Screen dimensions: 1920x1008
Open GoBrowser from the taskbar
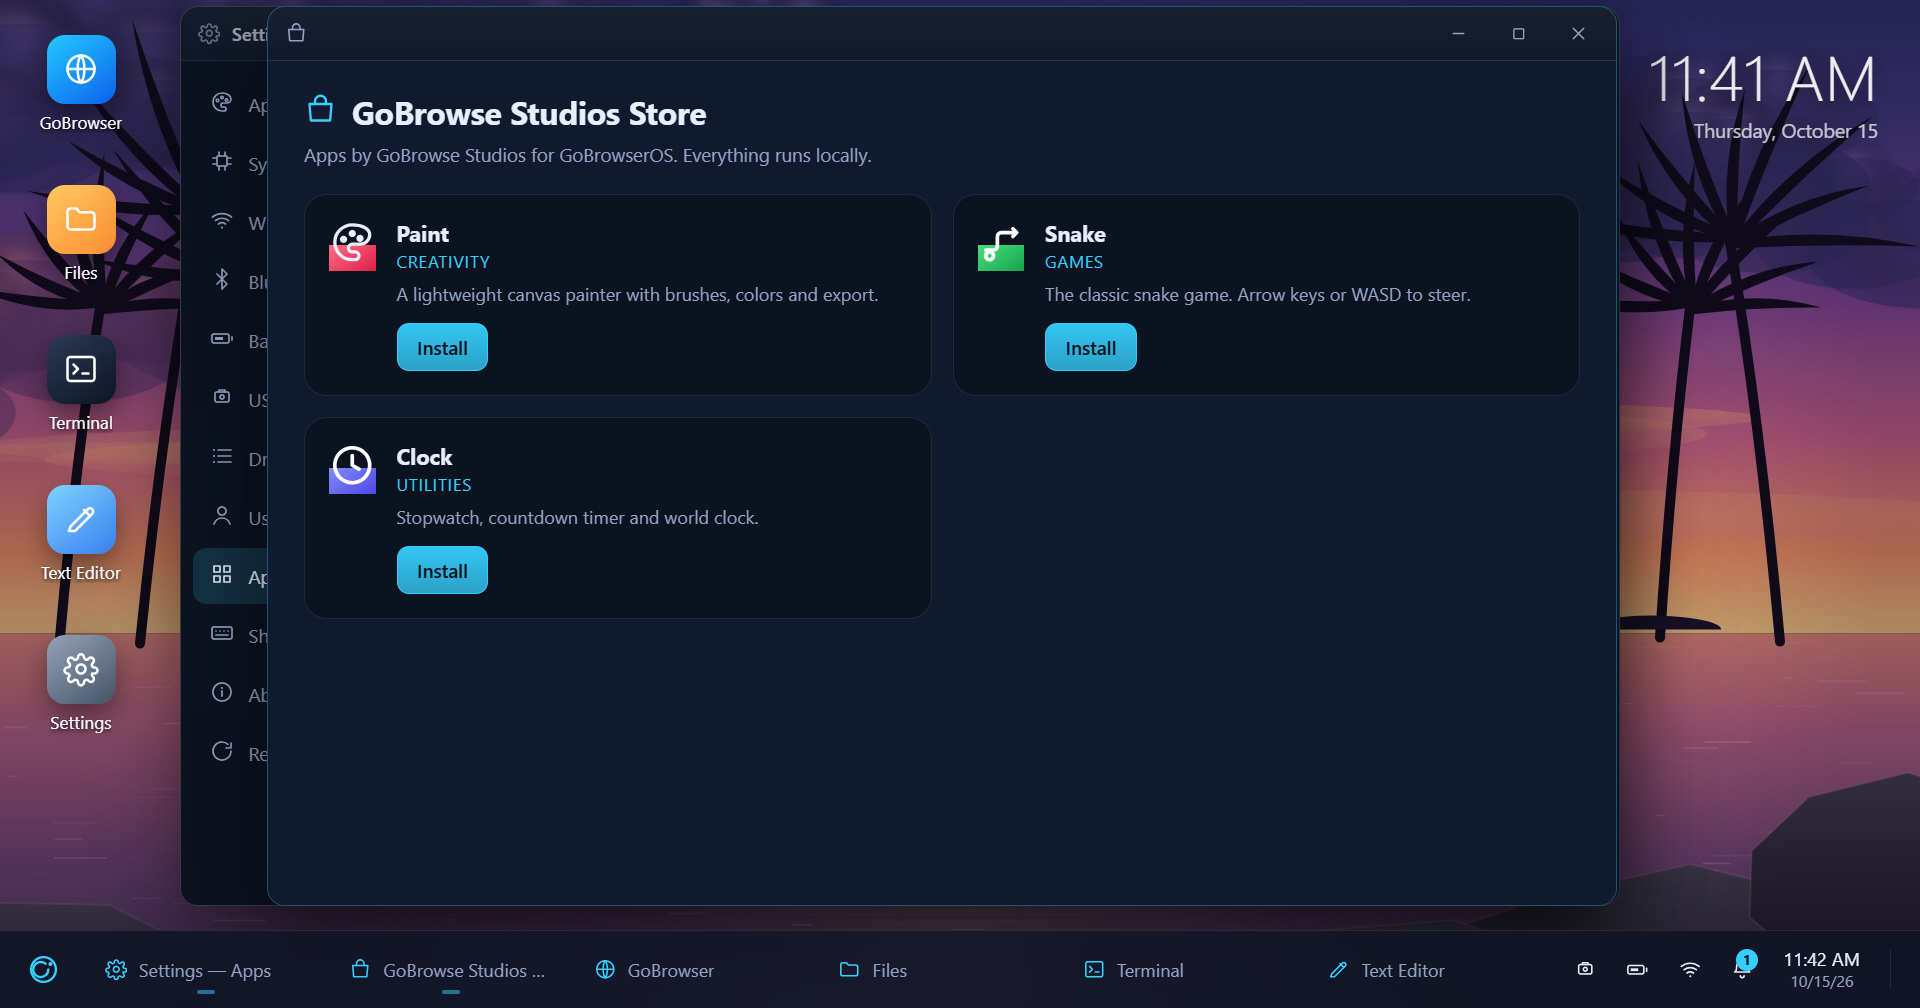[x=695, y=970]
